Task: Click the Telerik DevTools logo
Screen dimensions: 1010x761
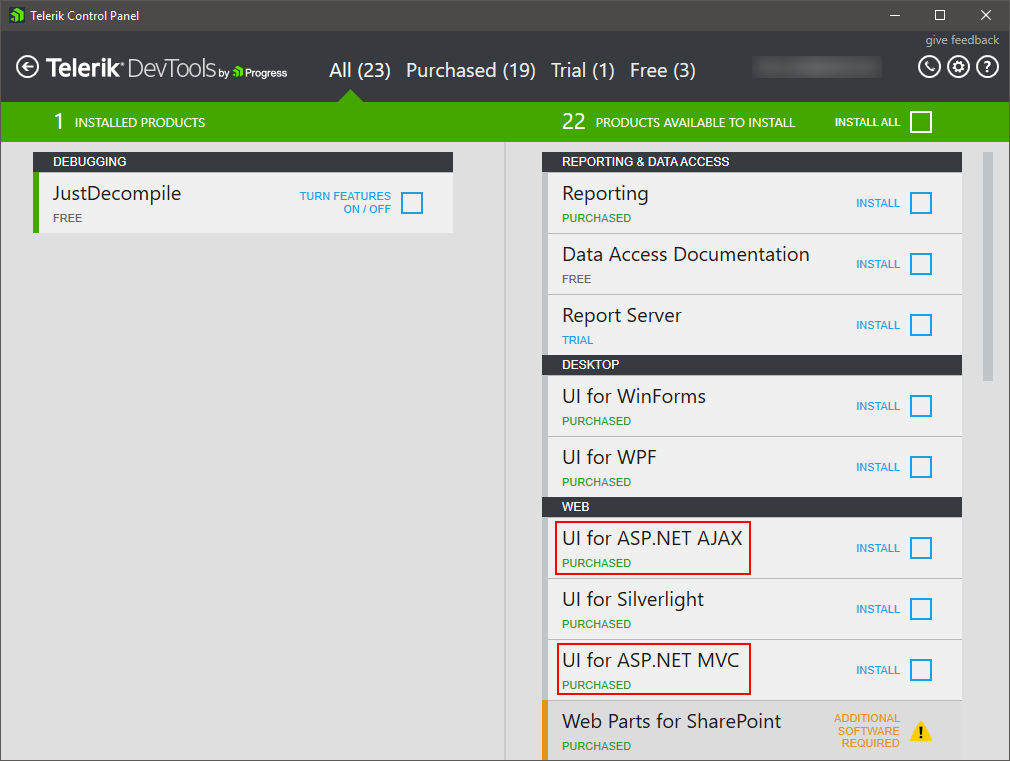Action: (167, 68)
